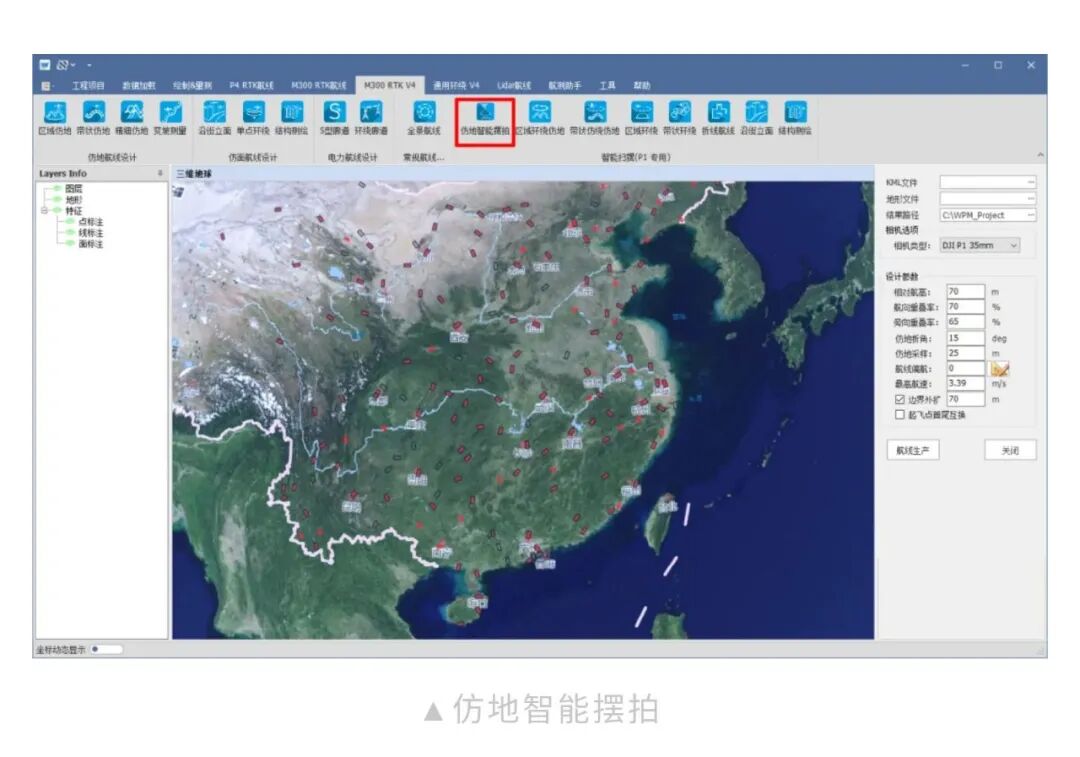The height and width of the screenshot is (757, 1080).
Task: Select the 带状仿地 route tool
Action: [93, 118]
